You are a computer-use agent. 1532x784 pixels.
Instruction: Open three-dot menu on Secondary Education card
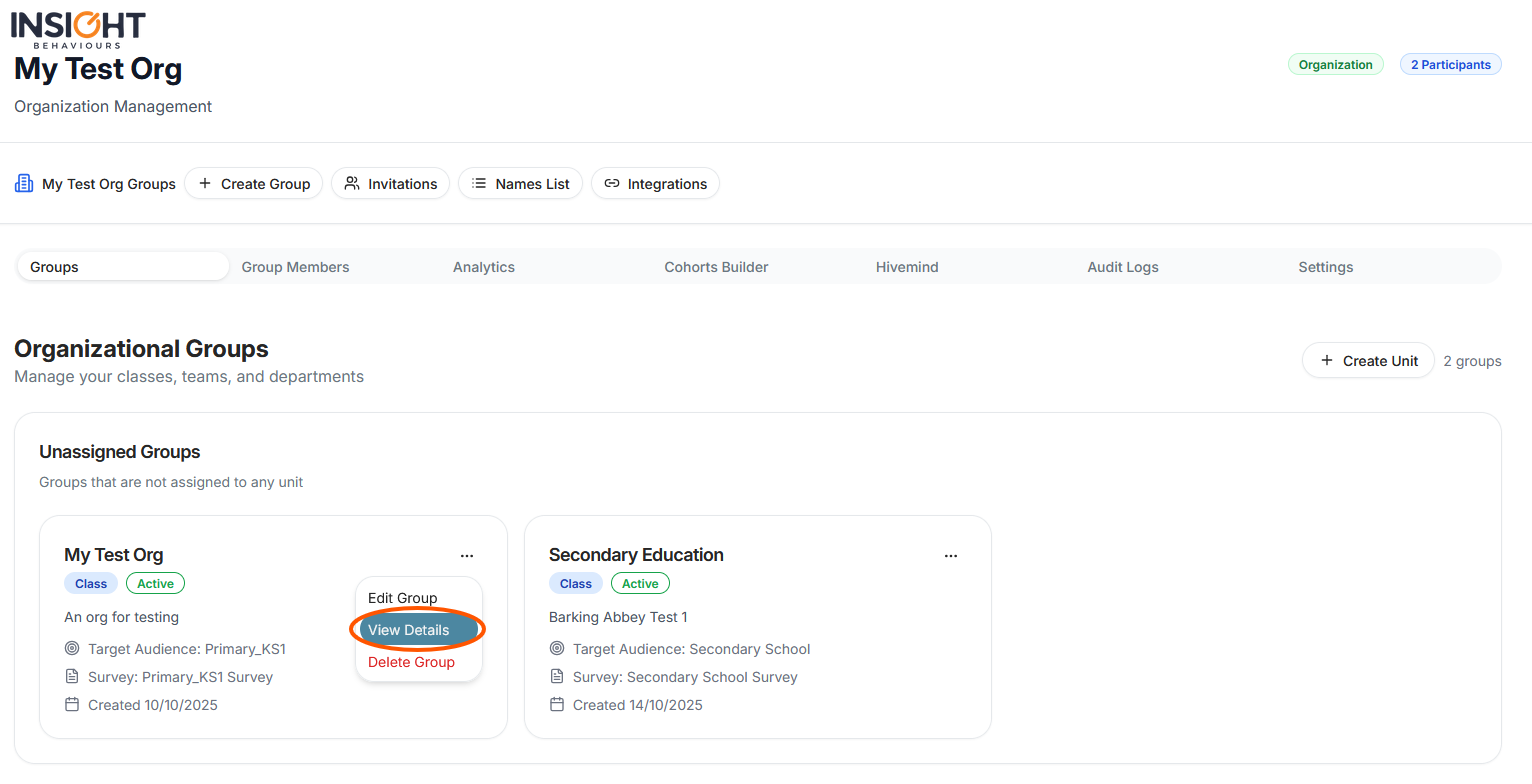[951, 556]
